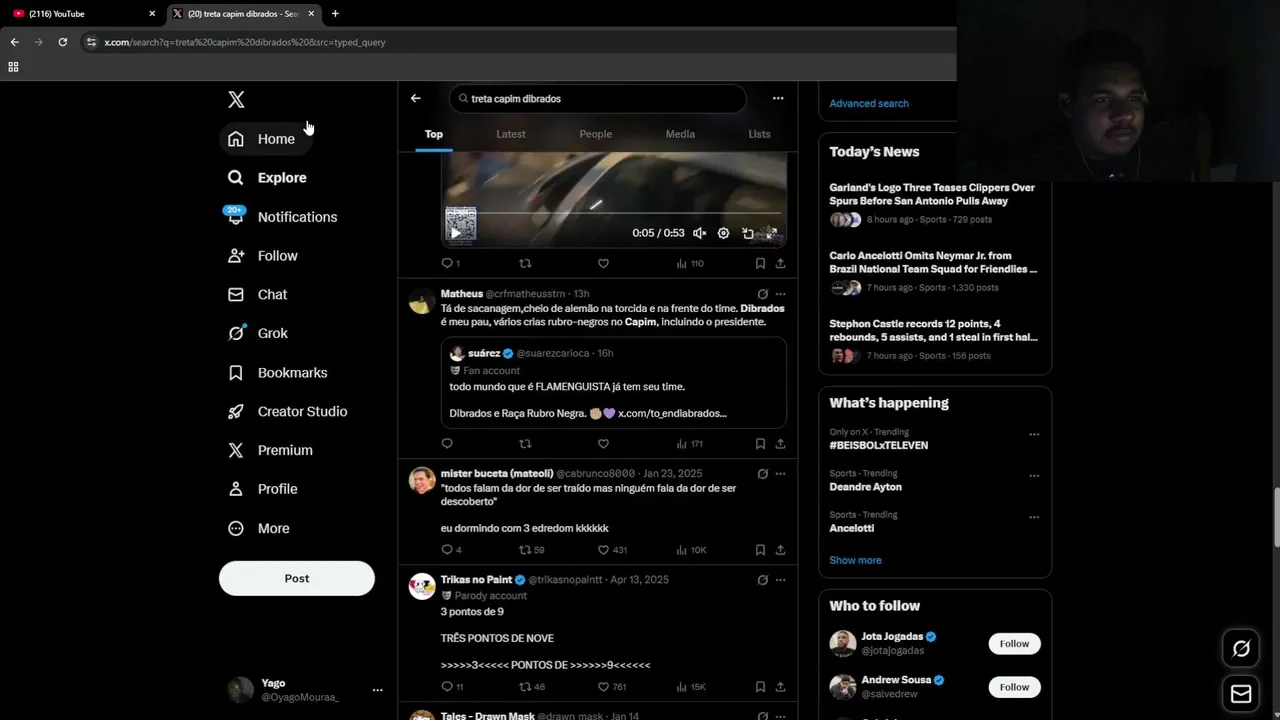Open Bookmarks page

[x=278, y=373]
